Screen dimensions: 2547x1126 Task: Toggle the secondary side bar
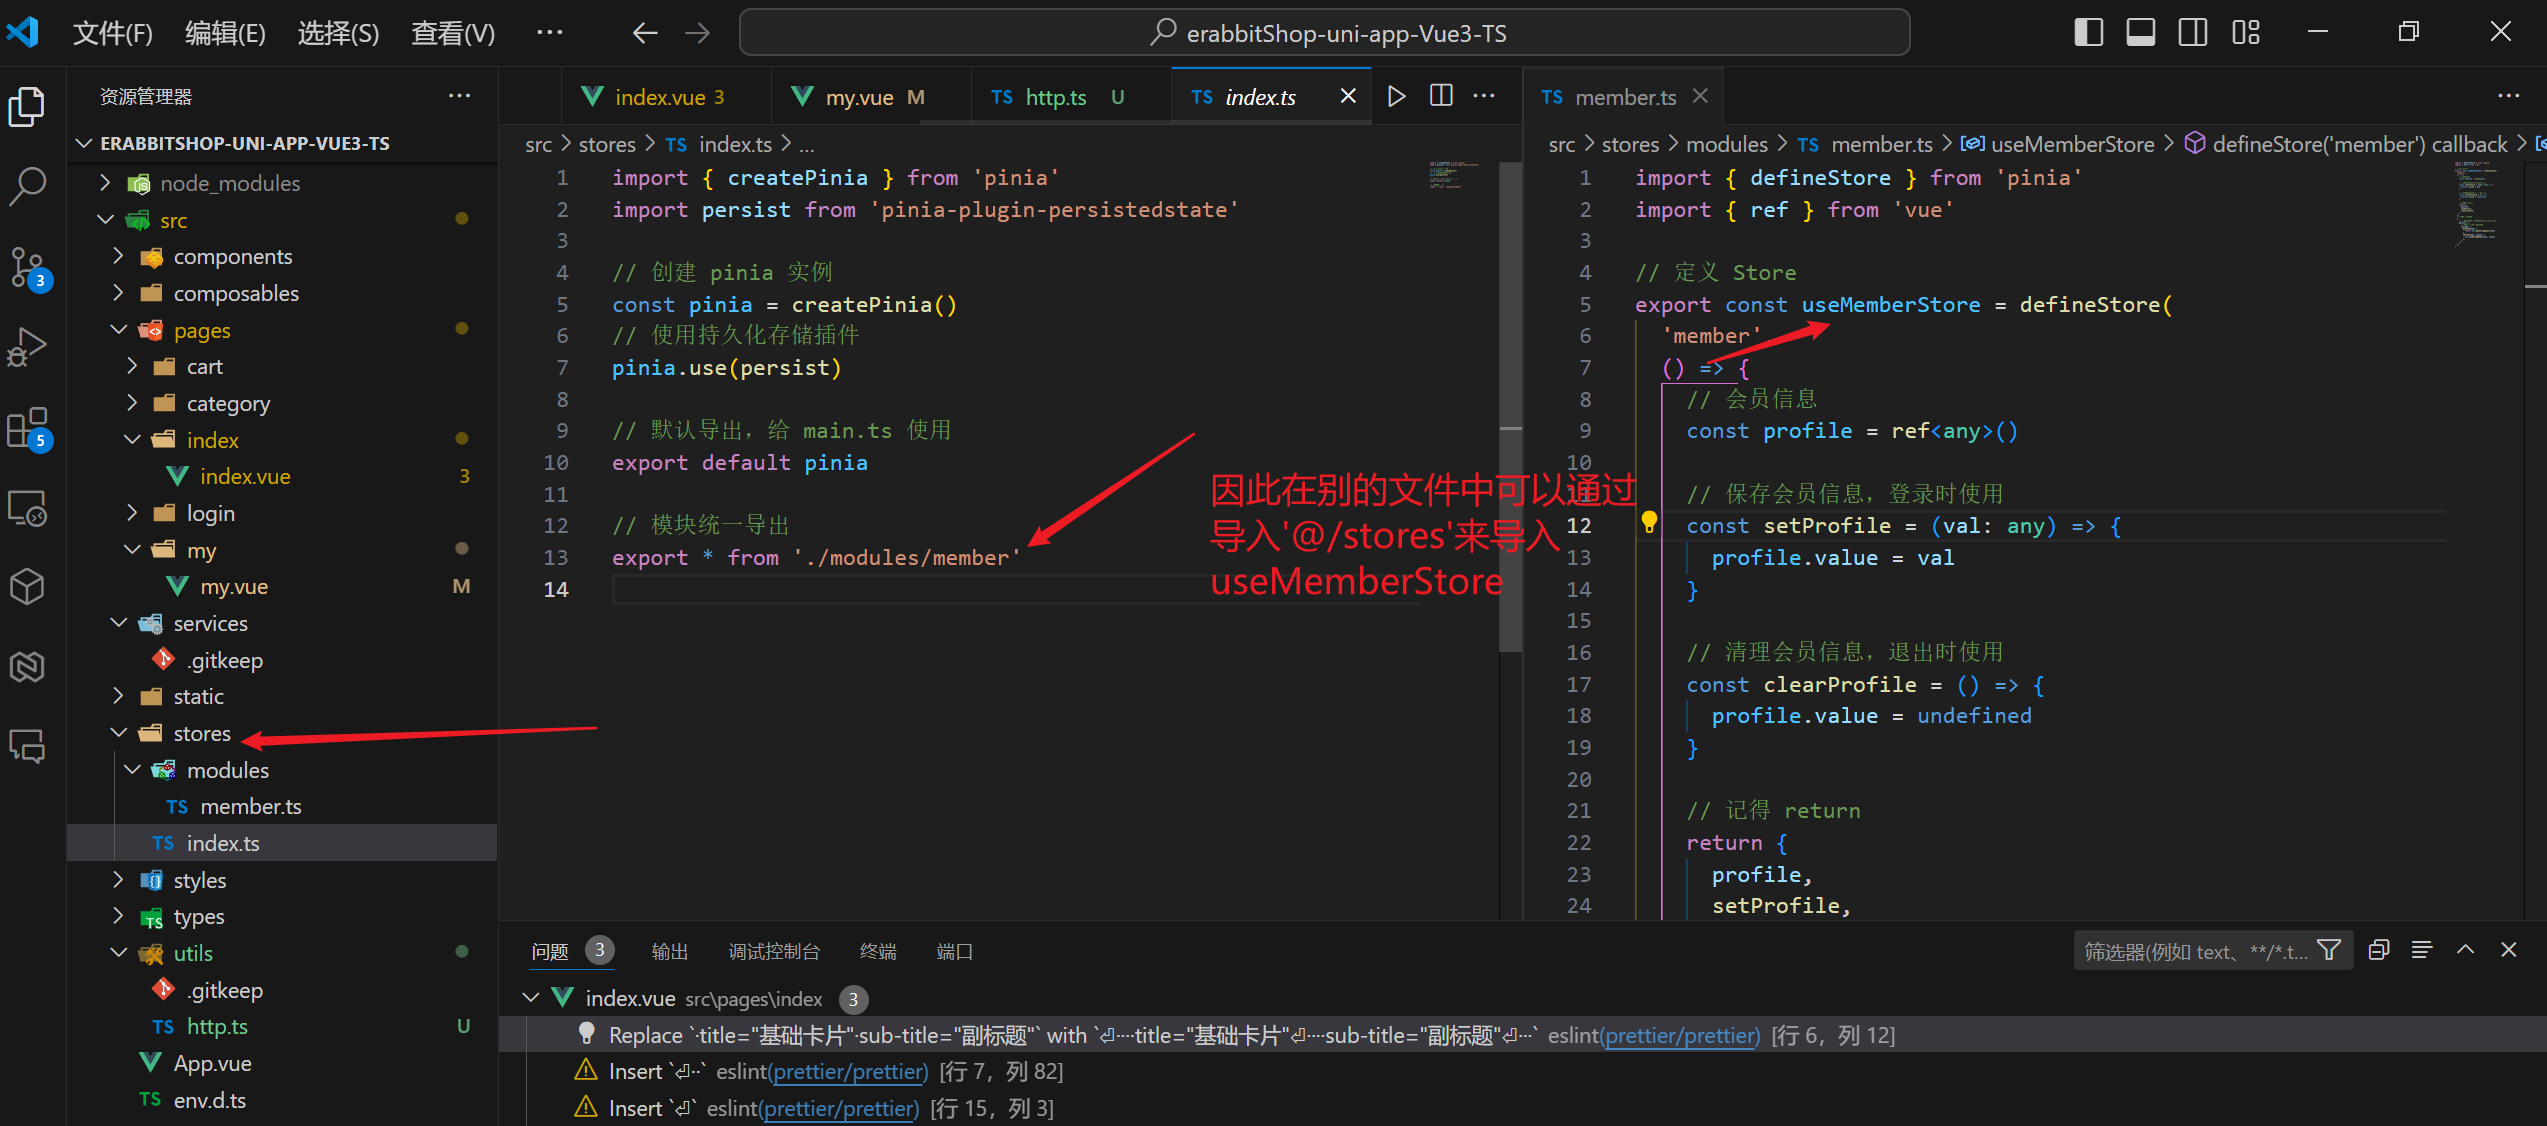[x=2193, y=33]
